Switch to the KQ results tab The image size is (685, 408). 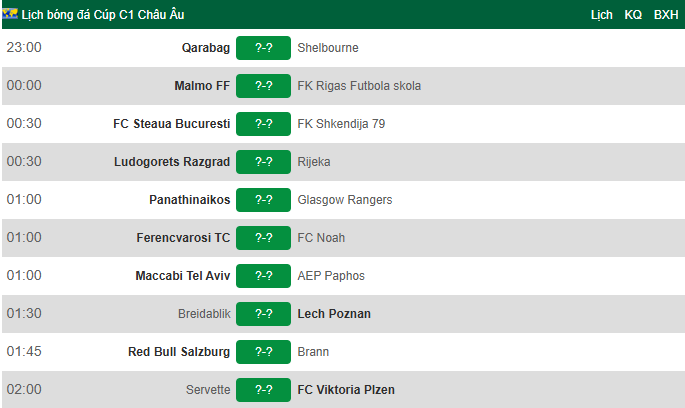(633, 15)
